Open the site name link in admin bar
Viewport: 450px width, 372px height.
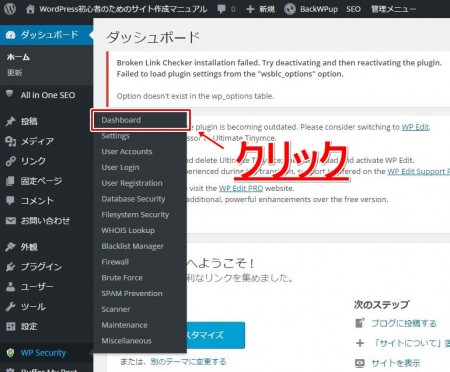[123, 9]
